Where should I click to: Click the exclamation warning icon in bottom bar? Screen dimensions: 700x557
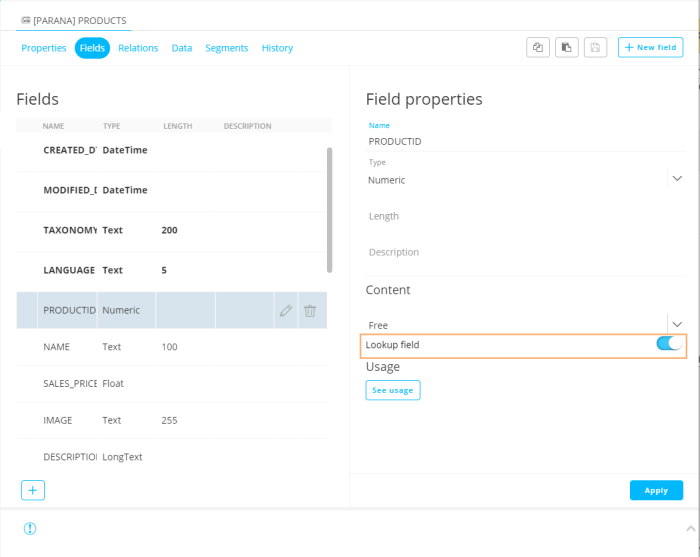click(x=30, y=528)
